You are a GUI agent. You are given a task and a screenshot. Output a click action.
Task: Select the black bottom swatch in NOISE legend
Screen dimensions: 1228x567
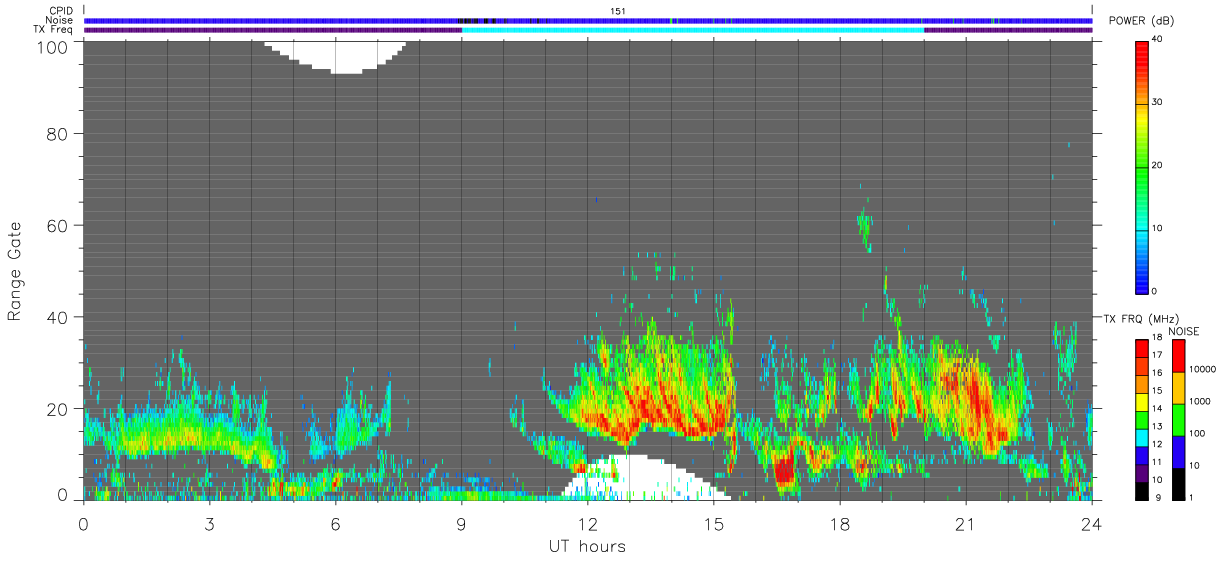tap(1179, 485)
